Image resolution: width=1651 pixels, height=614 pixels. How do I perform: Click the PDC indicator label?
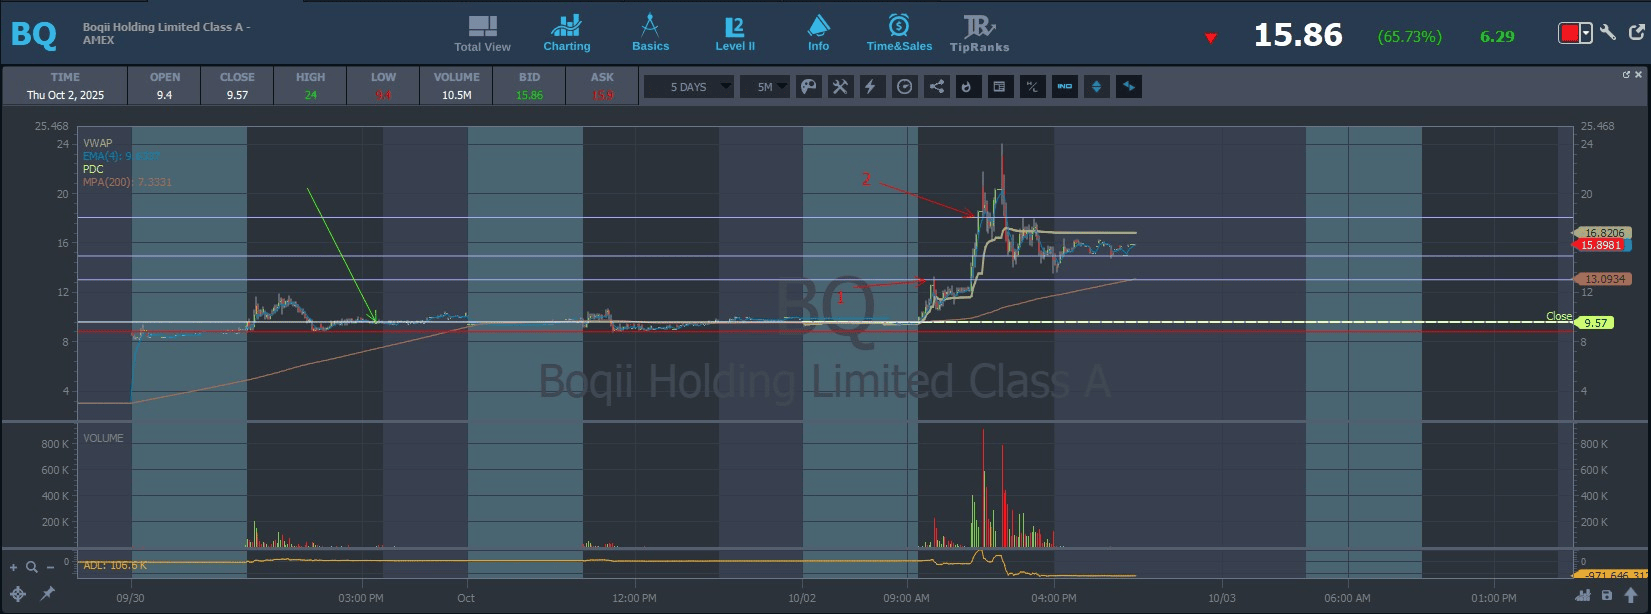[x=93, y=169]
